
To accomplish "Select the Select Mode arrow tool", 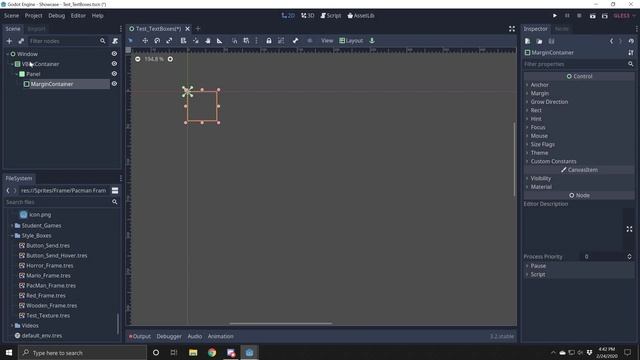I will coord(131,40).
